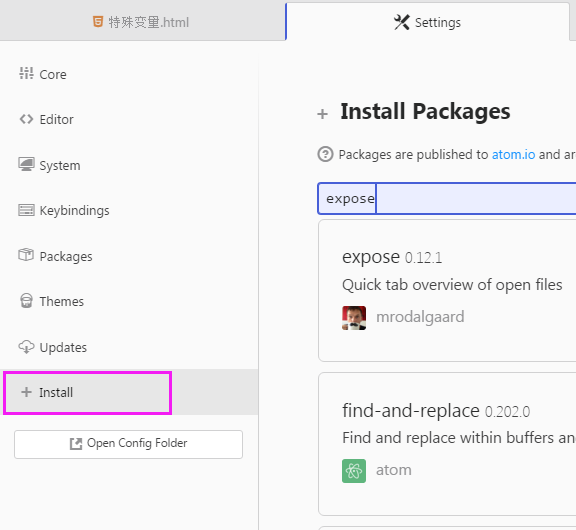The width and height of the screenshot is (576, 530).
Task: Open the mrodalgaard author link
Action: [x=420, y=317]
